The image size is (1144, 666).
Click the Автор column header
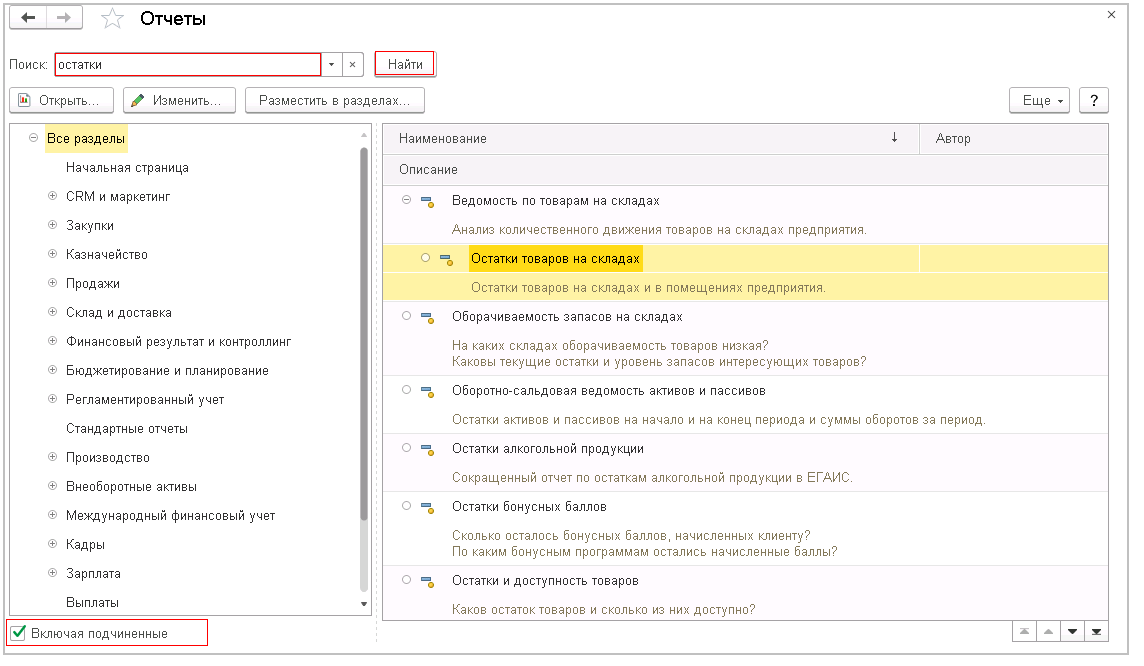pyautogui.click(x=1014, y=139)
